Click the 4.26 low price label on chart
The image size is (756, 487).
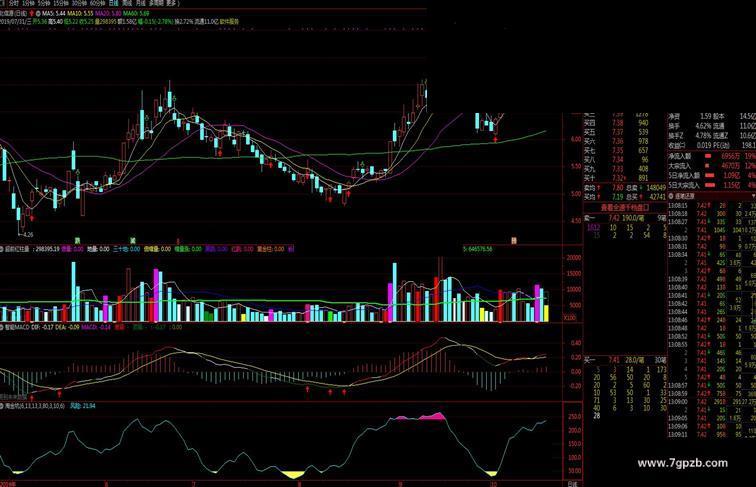(x=28, y=235)
